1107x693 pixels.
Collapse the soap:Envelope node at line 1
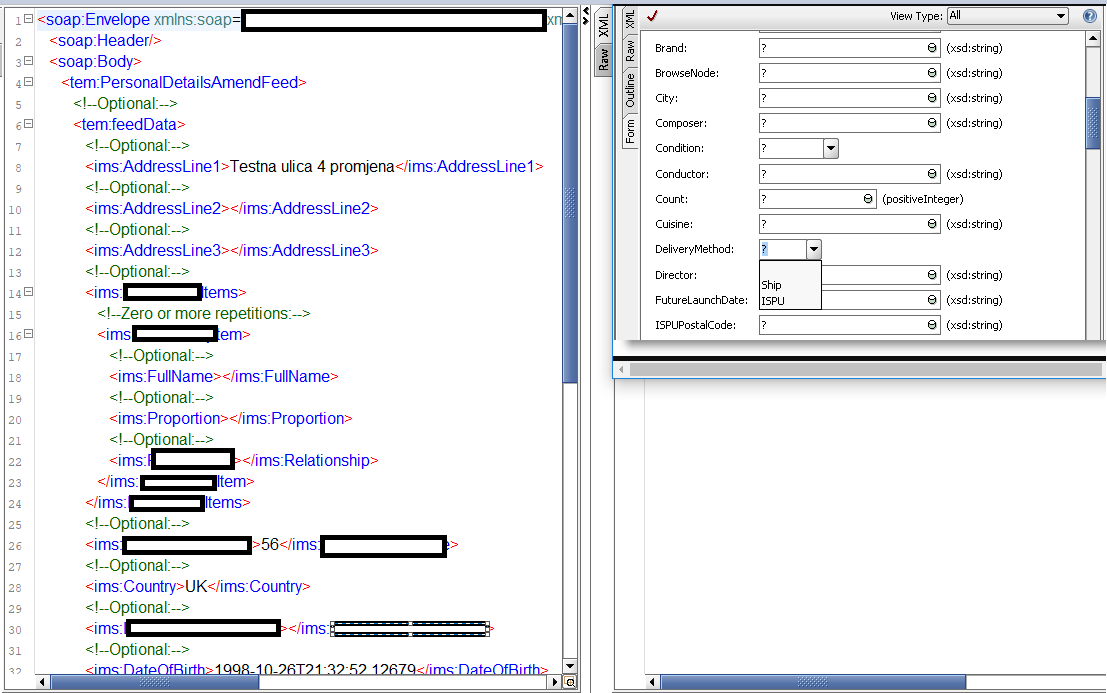[28, 19]
